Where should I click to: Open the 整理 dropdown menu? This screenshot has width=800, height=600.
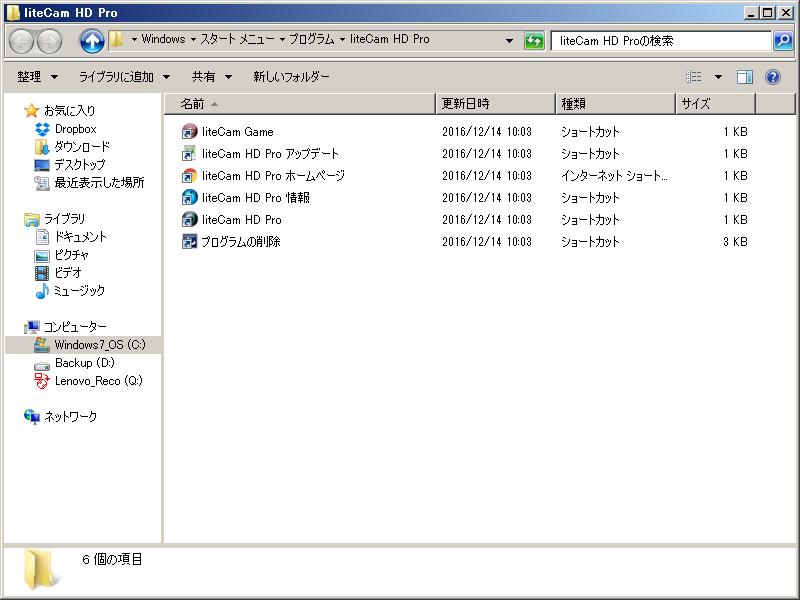(x=37, y=77)
